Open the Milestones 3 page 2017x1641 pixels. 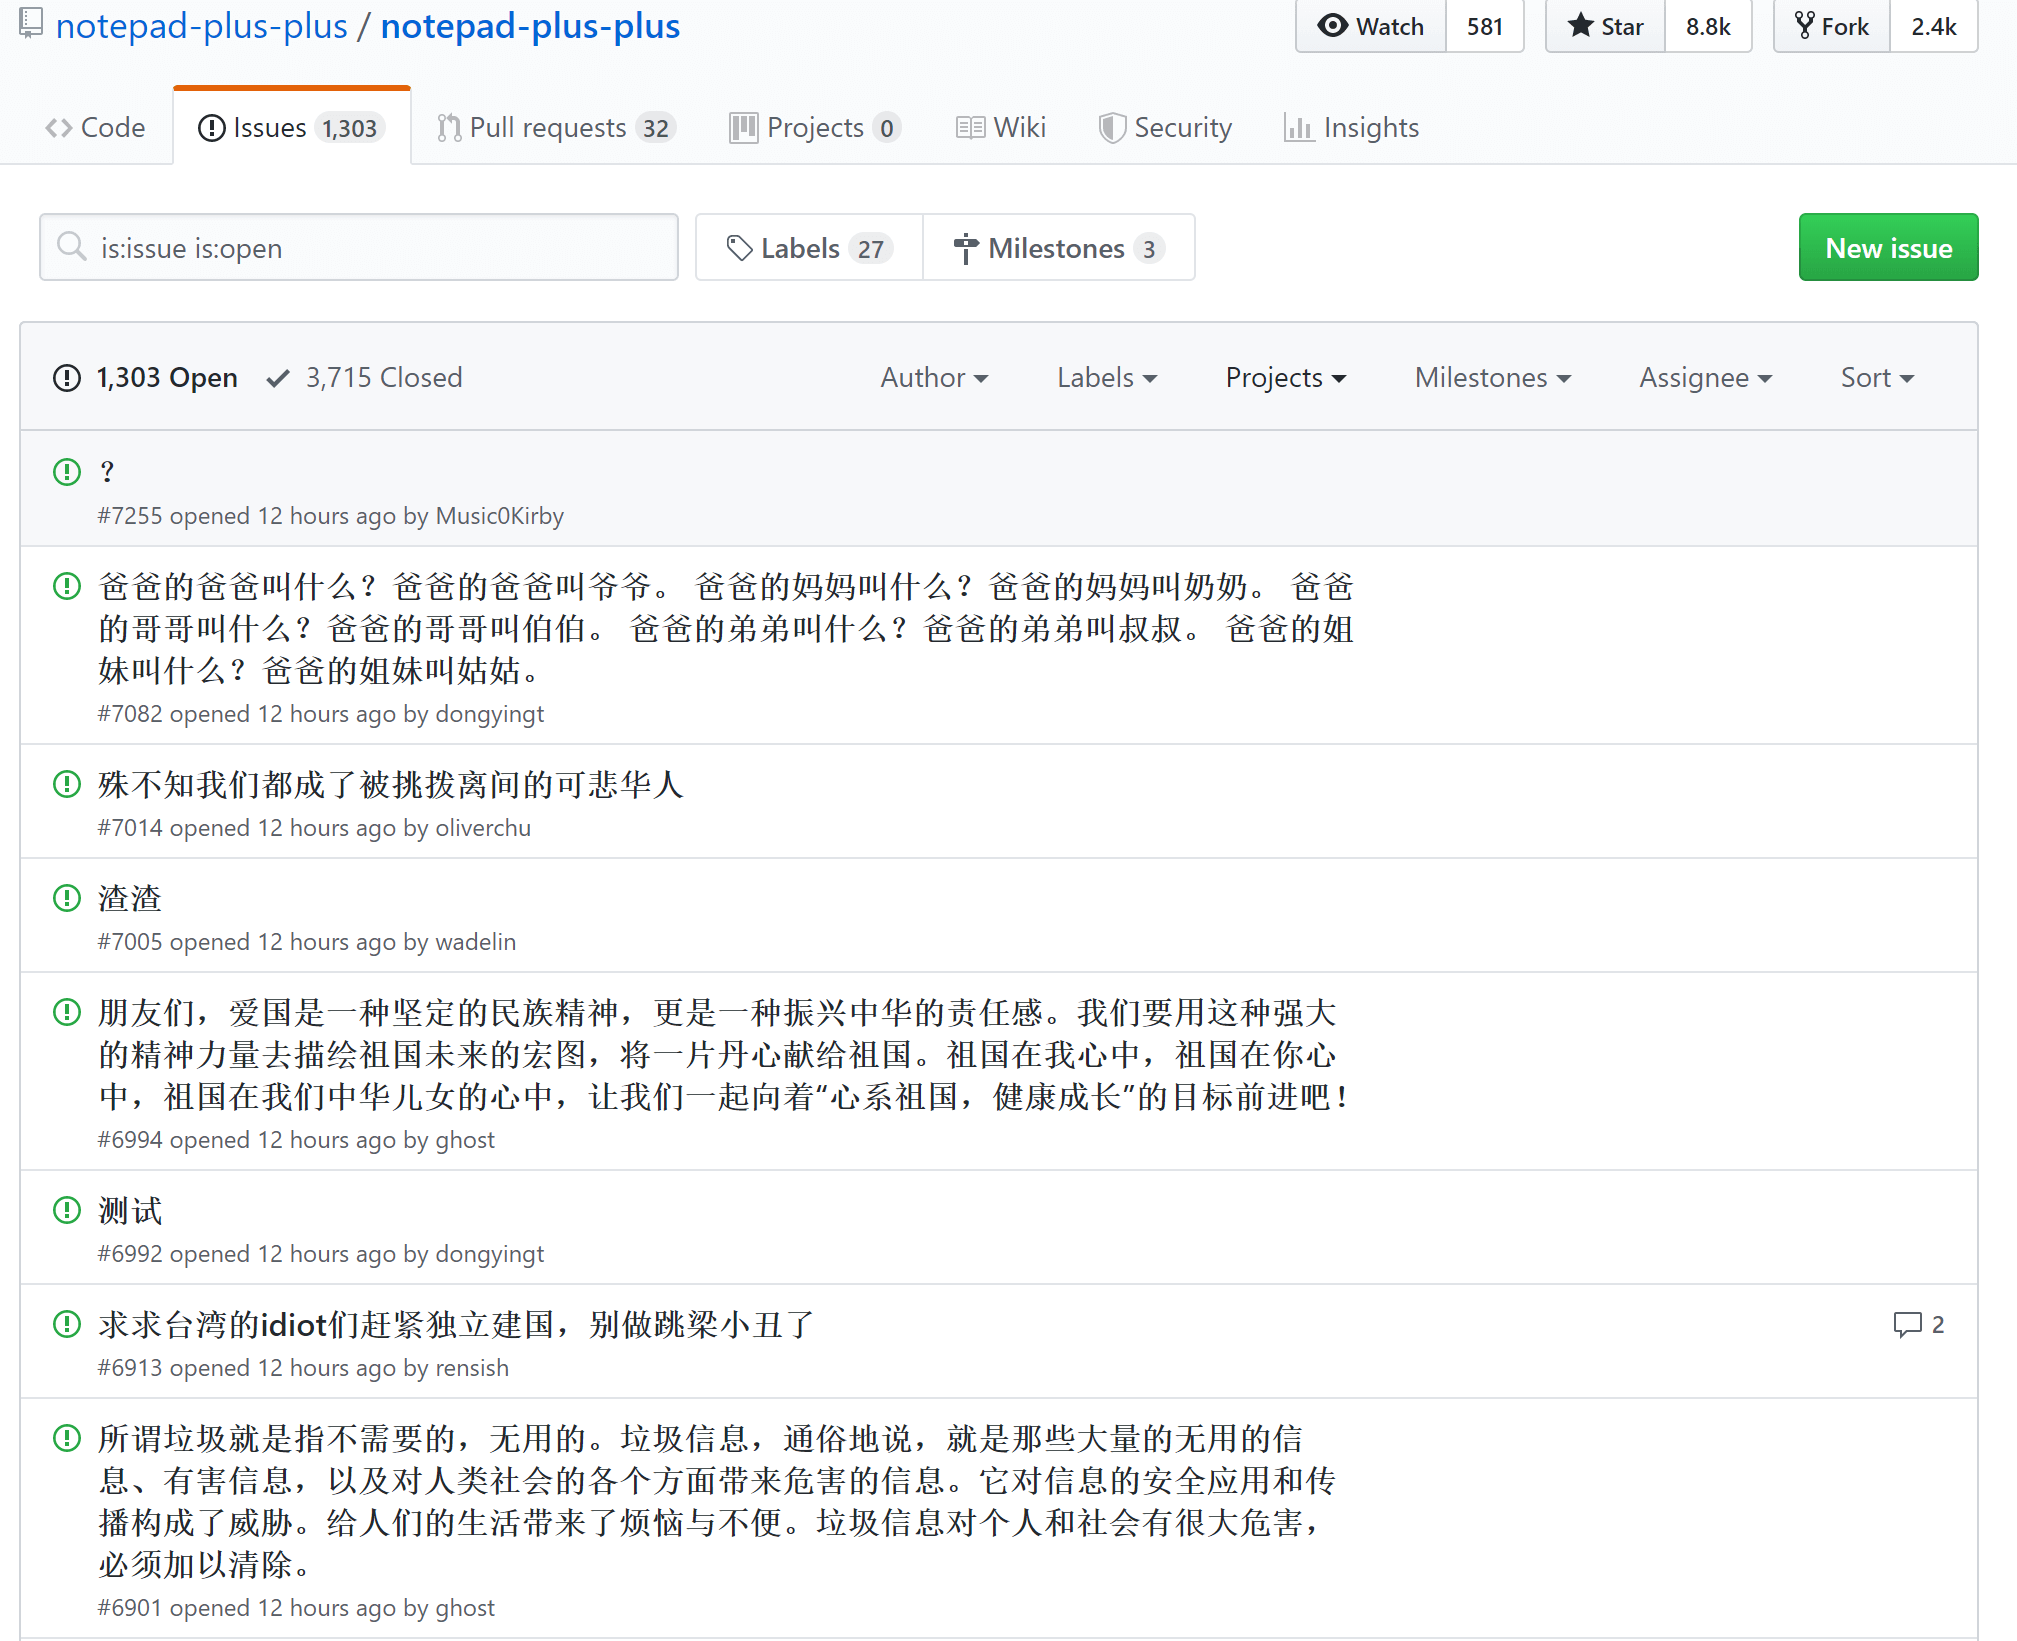point(1059,247)
